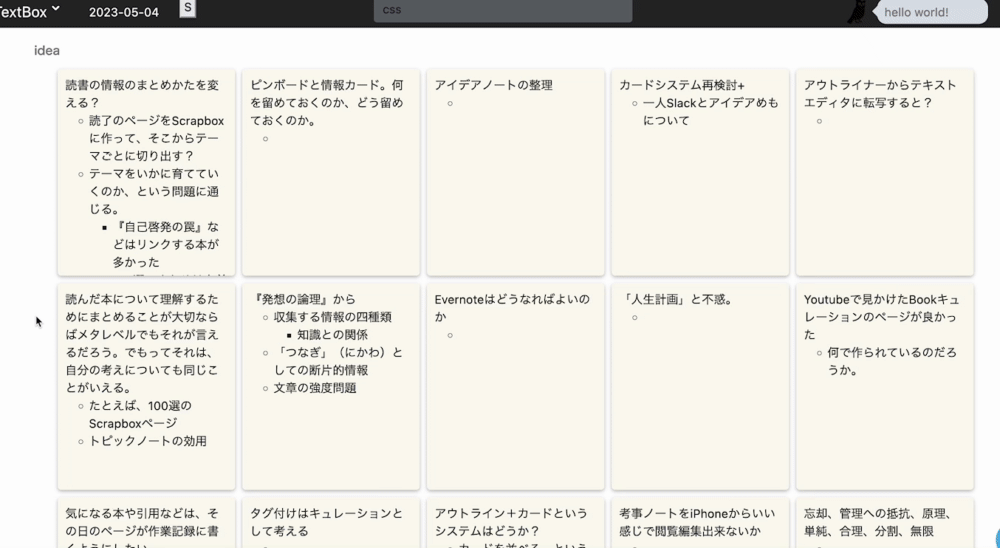Open card '読書の情報のまとめかたを変える？'
This screenshot has height=548, width=1000.
pyautogui.click(x=146, y=172)
